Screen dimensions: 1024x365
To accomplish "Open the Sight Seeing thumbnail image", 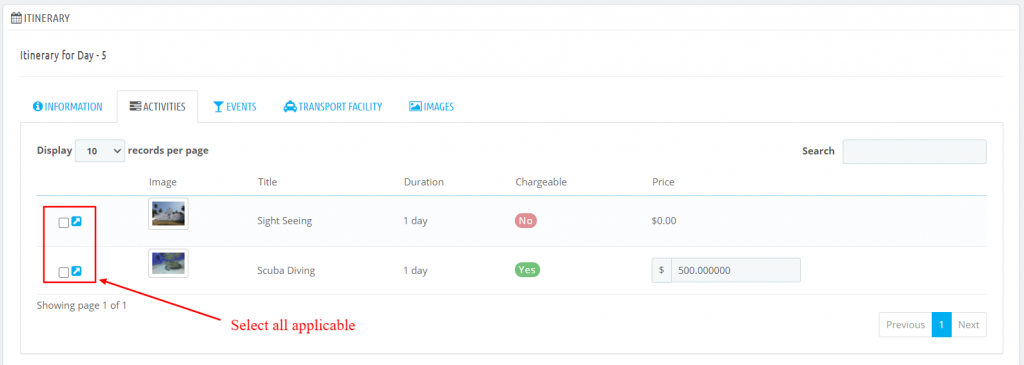I will click(168, 214).
